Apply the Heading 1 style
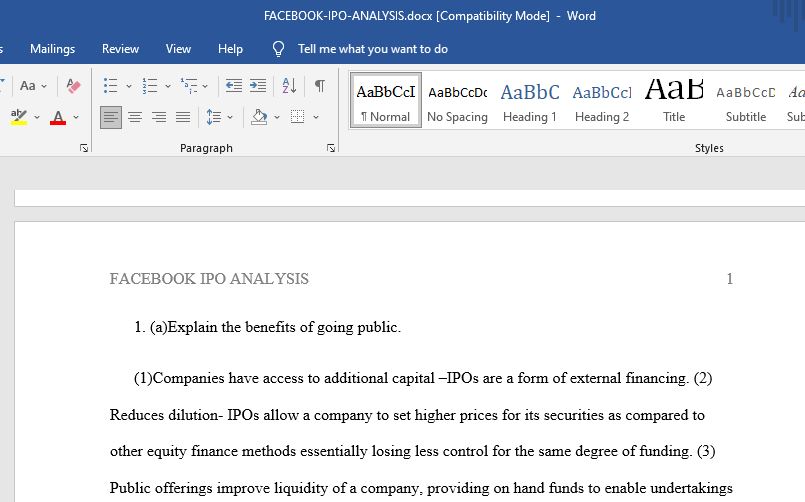Screen dimensions: 805x502 tap(530, 101)
